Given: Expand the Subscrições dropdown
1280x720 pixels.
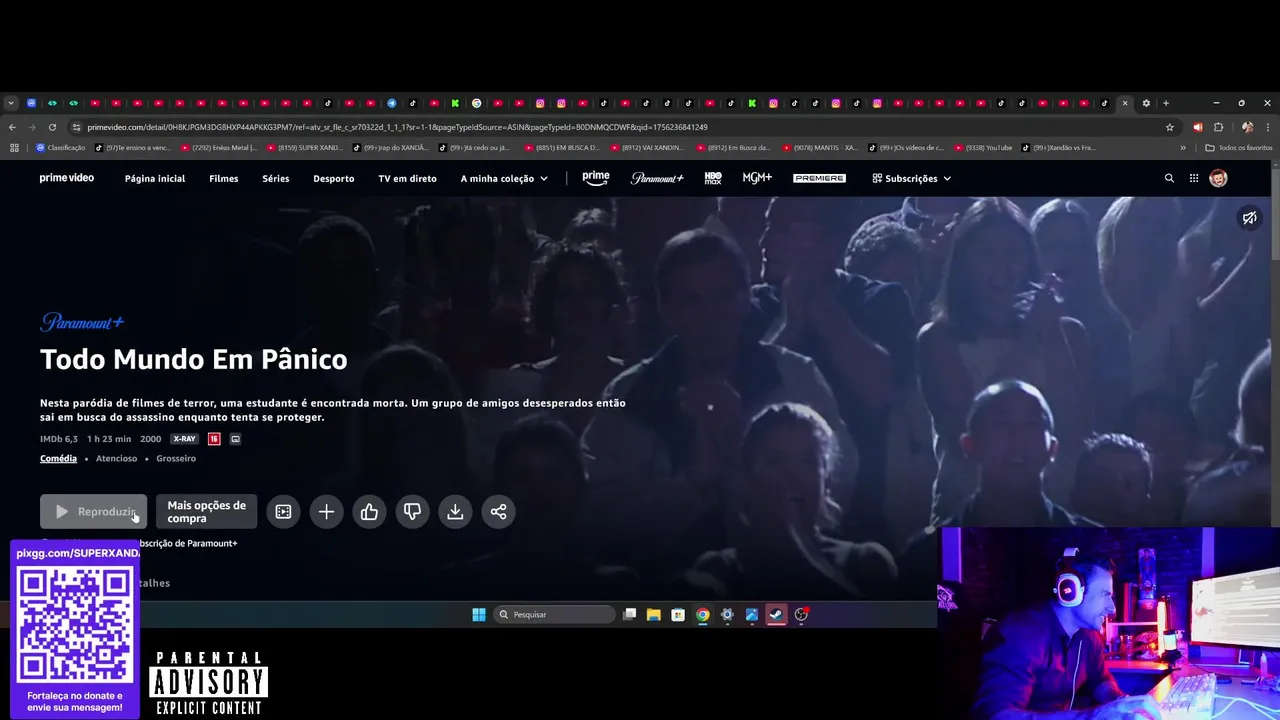Looking at the screenshot, I should point(911,178).
